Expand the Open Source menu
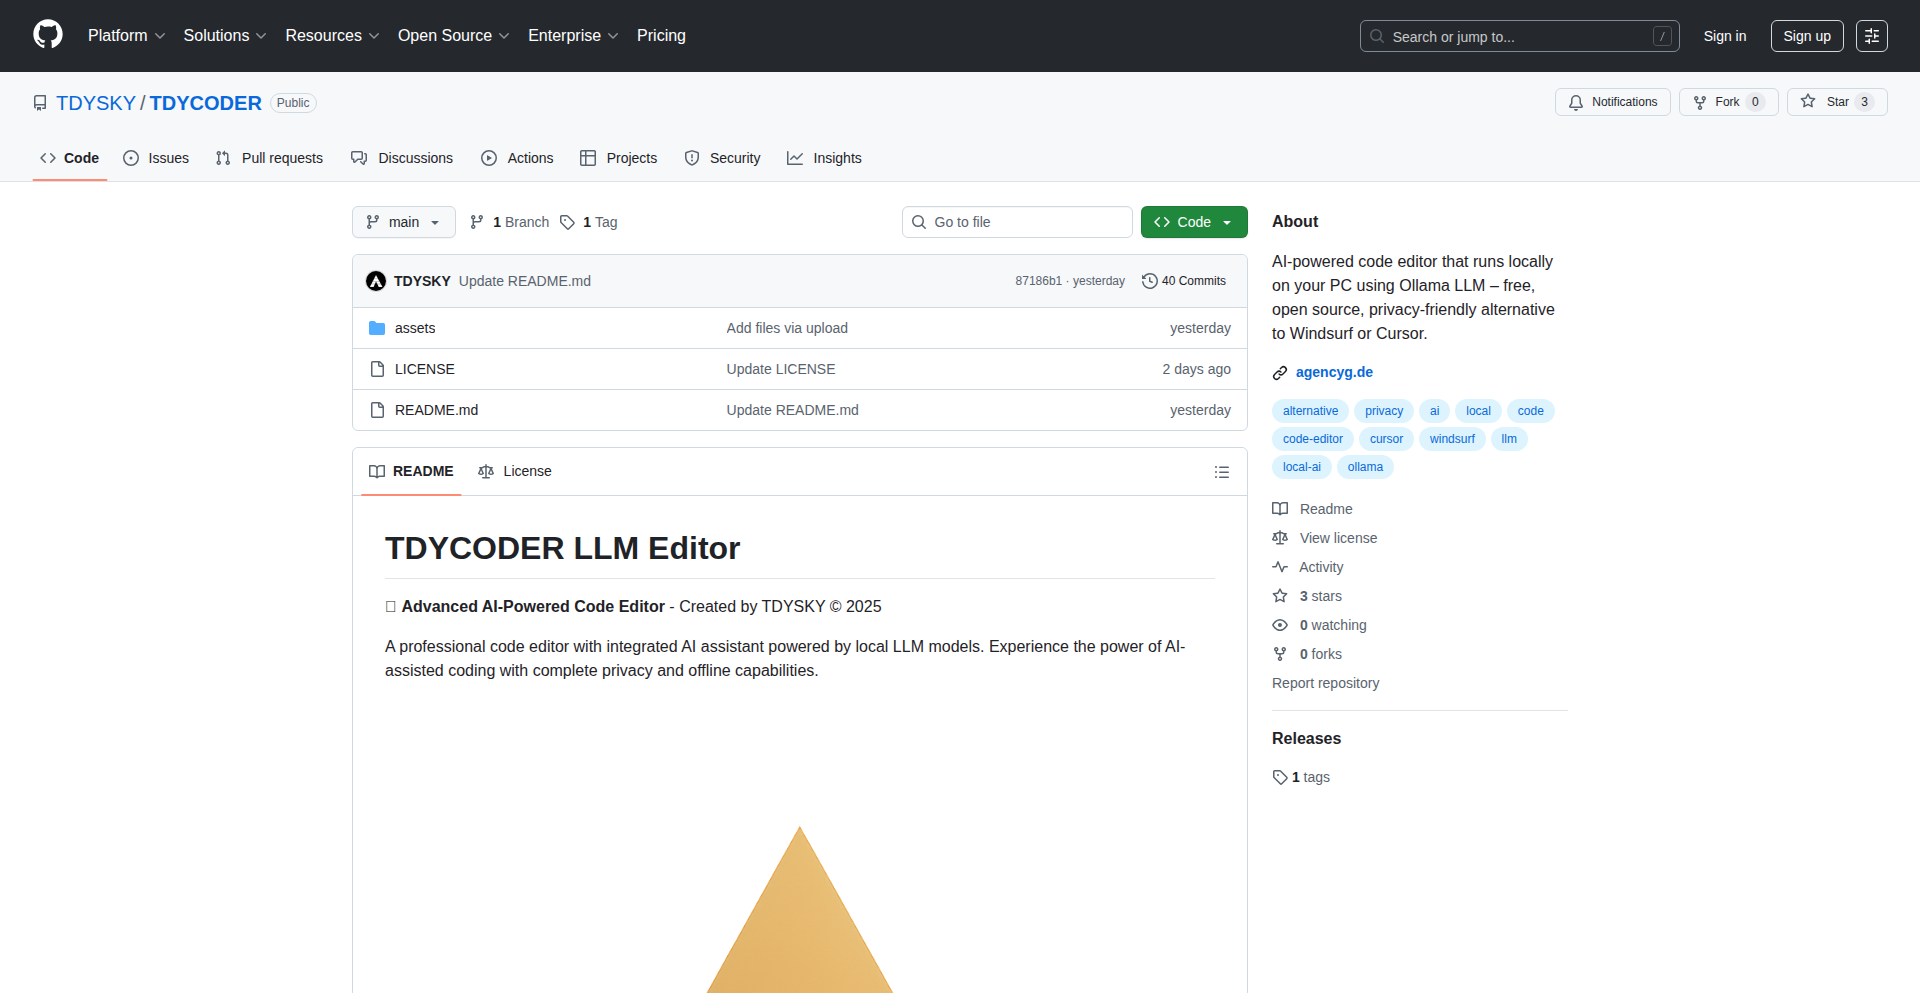This screenshot has width=1920, height=993. coord(453,36)
